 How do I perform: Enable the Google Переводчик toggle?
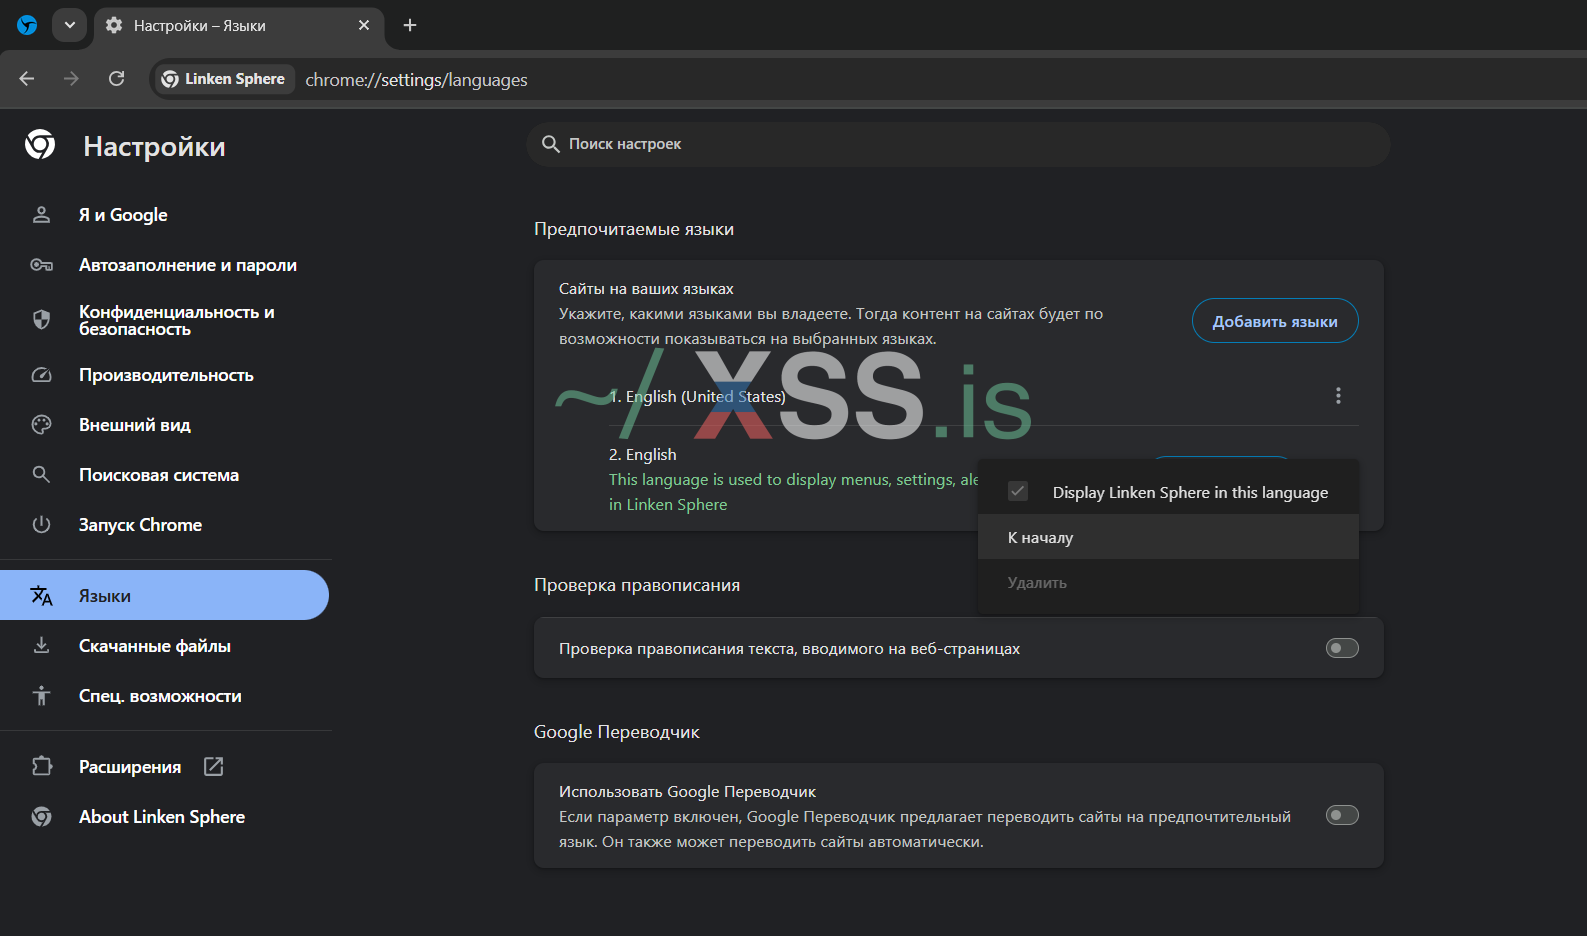coord(1341,816)
